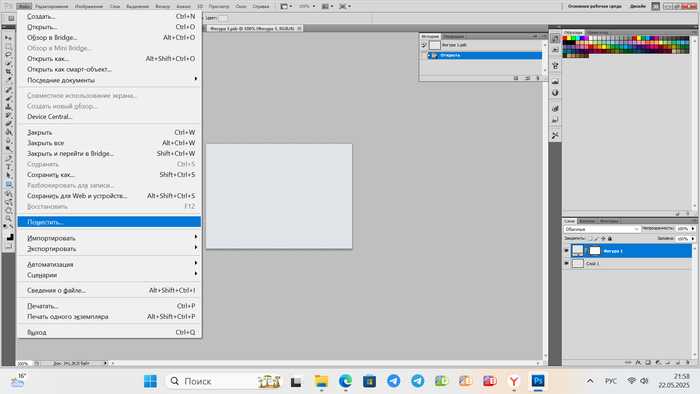
Task: Toggle the history snapshot source checkbox
Action: [x=424, y=45]
